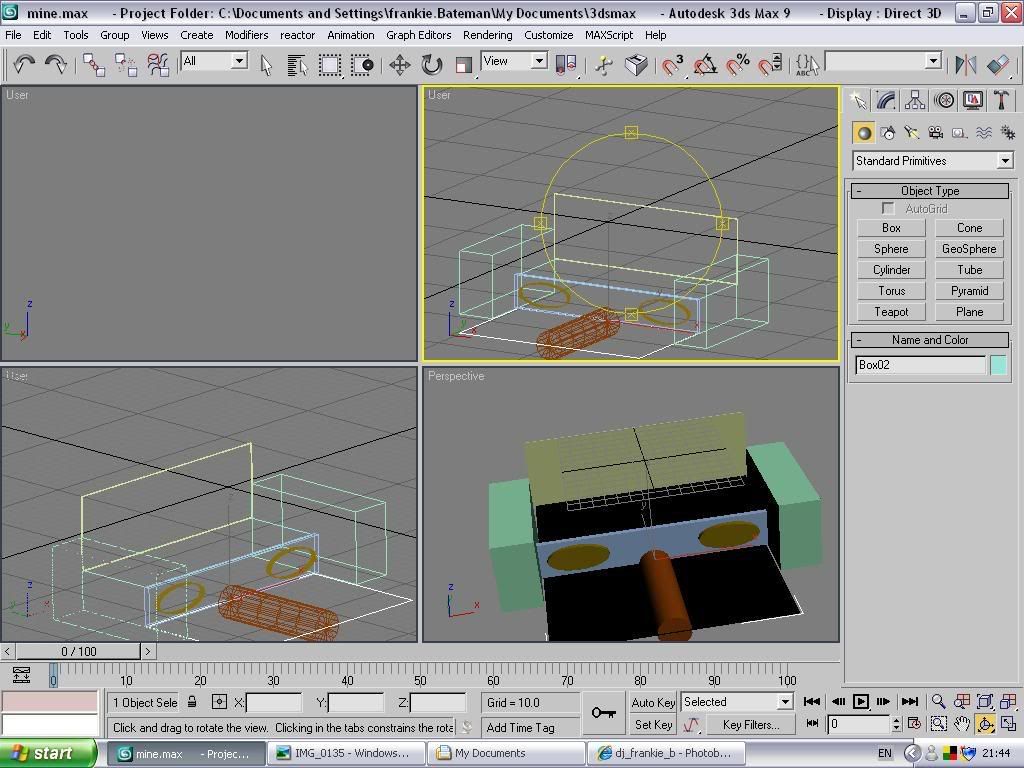1024x768 pixels.
Task: Switch to the Hierarchy command panel tab
Action: click(915, 101)
